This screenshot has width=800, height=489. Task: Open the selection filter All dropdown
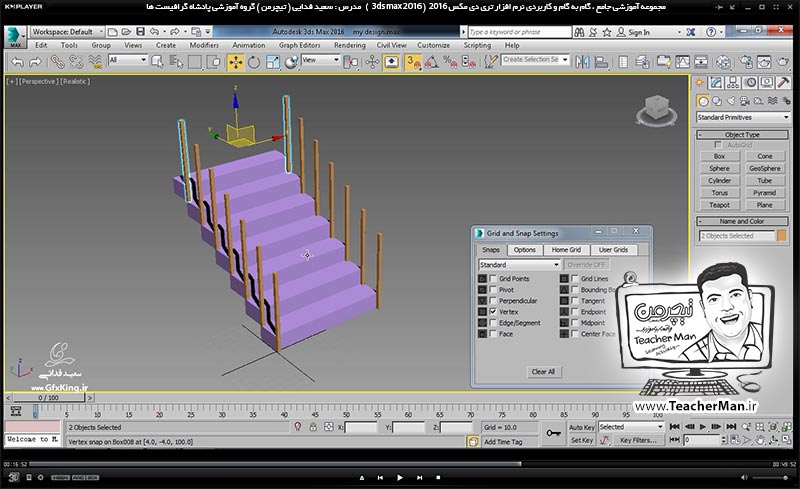coord(128,60)
